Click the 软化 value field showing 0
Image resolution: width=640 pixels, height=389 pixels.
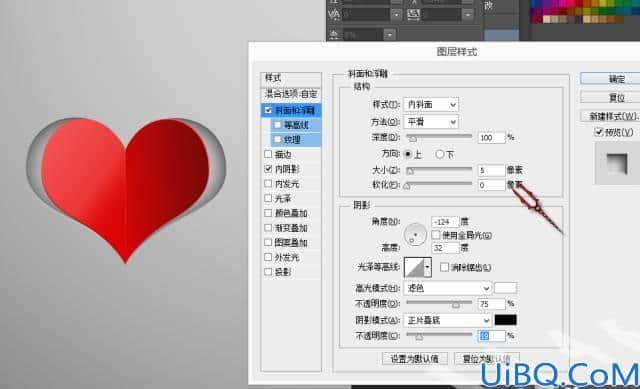(491, 185)
